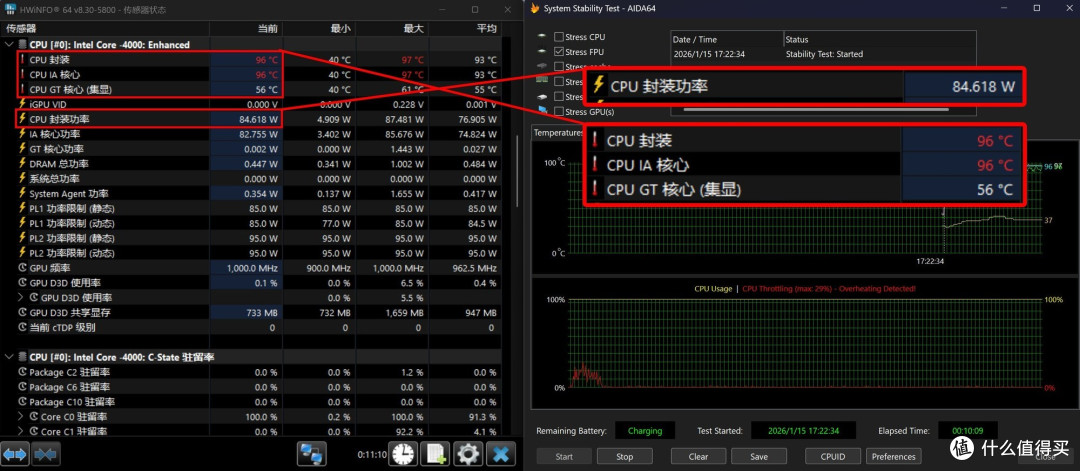Open the CPUID panel

(832, 457)
